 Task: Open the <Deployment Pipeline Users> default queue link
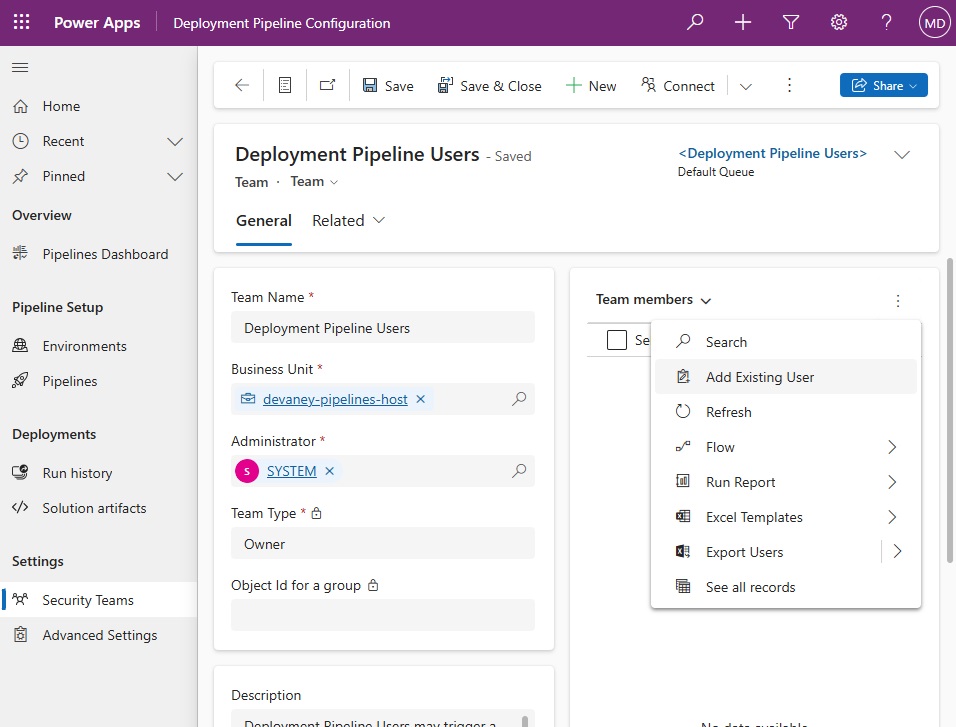[772, 153]
